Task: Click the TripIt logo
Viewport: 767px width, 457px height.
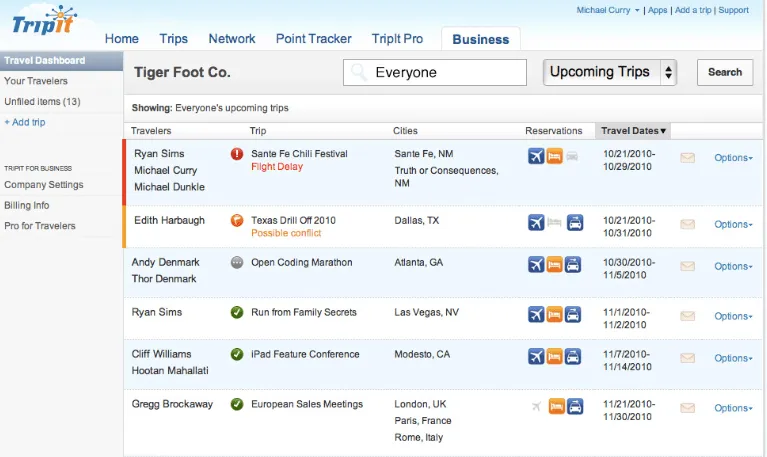Action: point(45,21)
